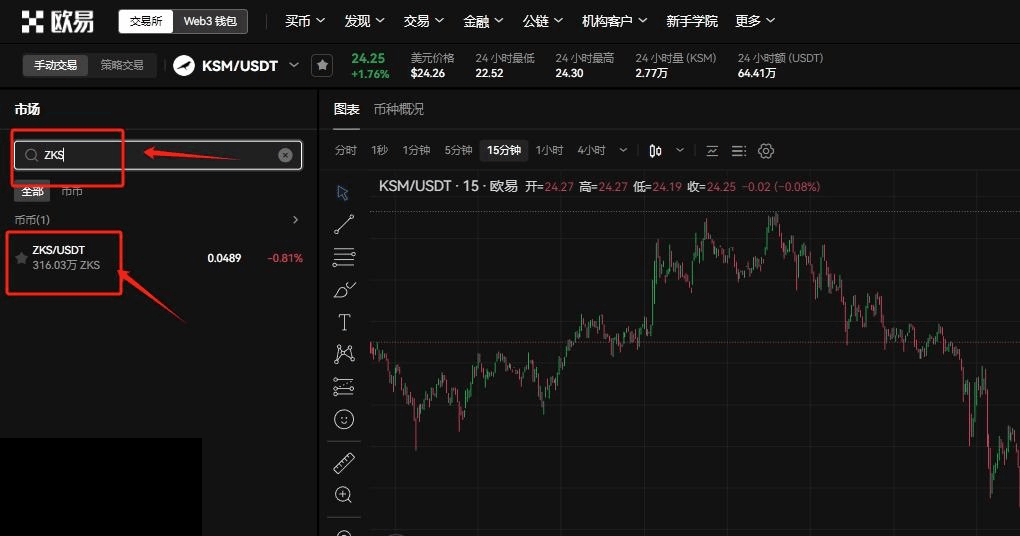
Task: Clear the ZKS search text
Action: pyautogui.click(x=285, y=155)
